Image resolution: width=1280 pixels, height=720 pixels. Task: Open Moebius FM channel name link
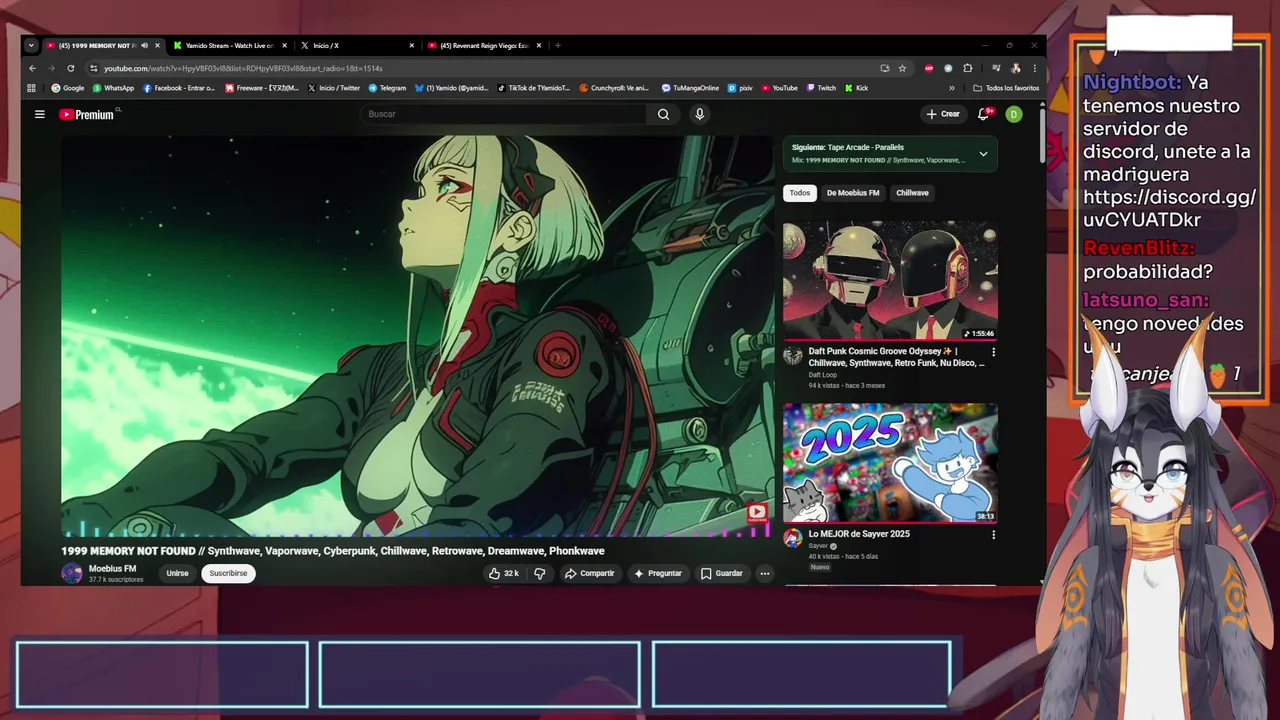point(112,569)
